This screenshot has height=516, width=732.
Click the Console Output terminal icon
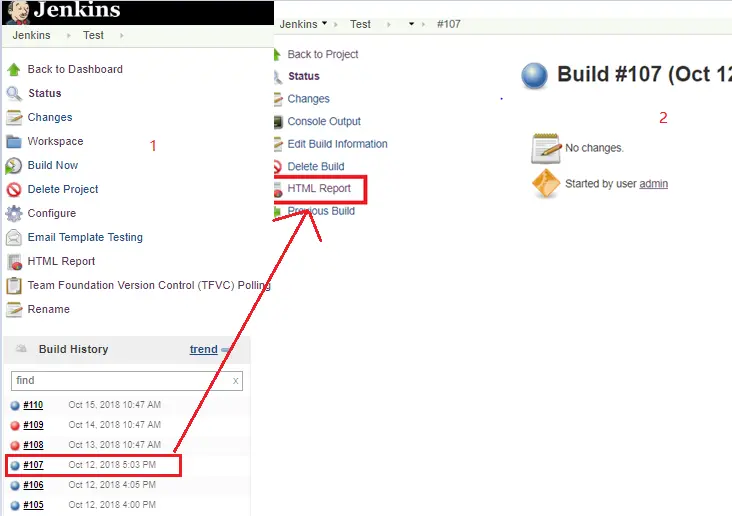pyautogui.click(x=278, y=122)
